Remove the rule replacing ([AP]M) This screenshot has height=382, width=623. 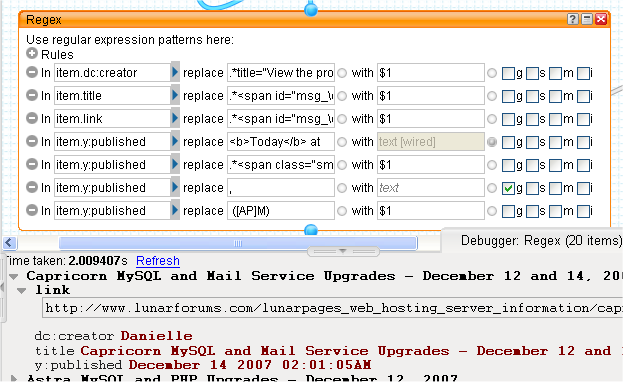click(32, 210)
